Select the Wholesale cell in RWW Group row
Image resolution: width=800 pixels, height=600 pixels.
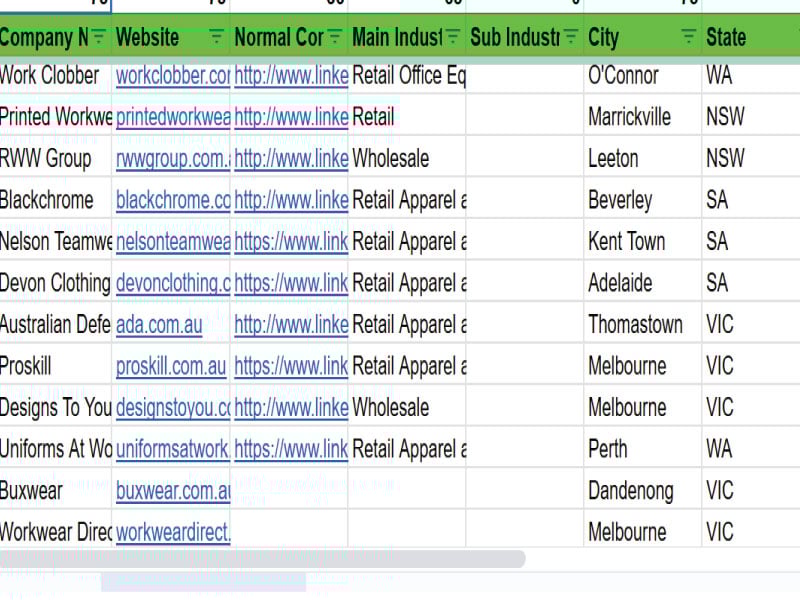407,158
